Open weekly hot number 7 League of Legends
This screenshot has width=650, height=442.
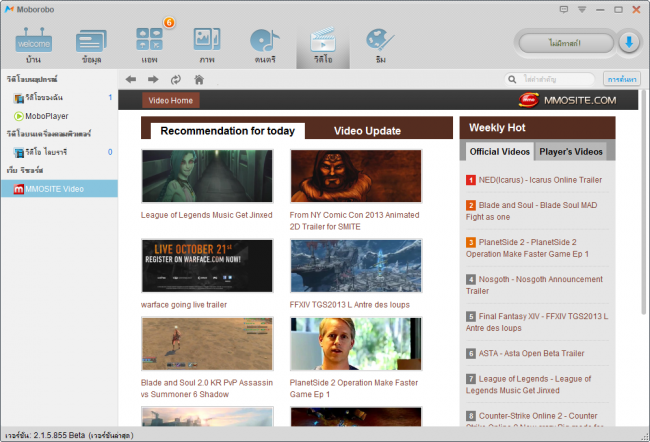point(529,384)
